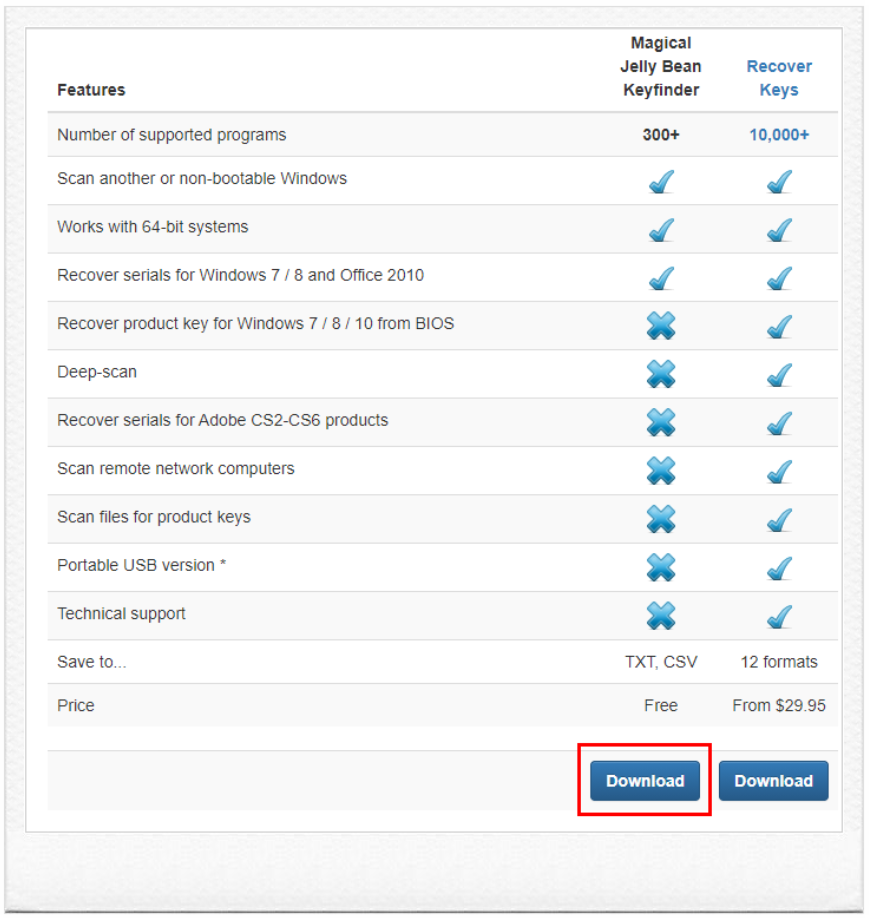Screen dimensions: 869x918
Task: Click the Price row label
Action: [76, 705]
